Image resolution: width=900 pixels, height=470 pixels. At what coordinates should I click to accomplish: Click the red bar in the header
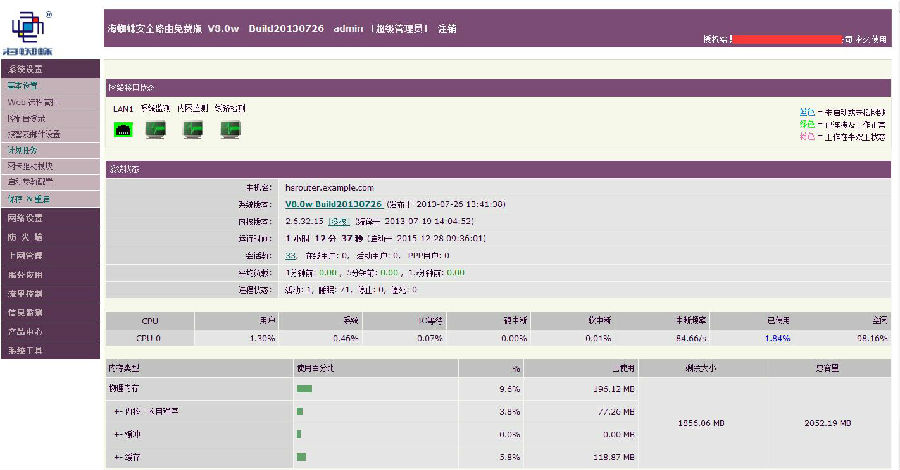coord(787,39)
